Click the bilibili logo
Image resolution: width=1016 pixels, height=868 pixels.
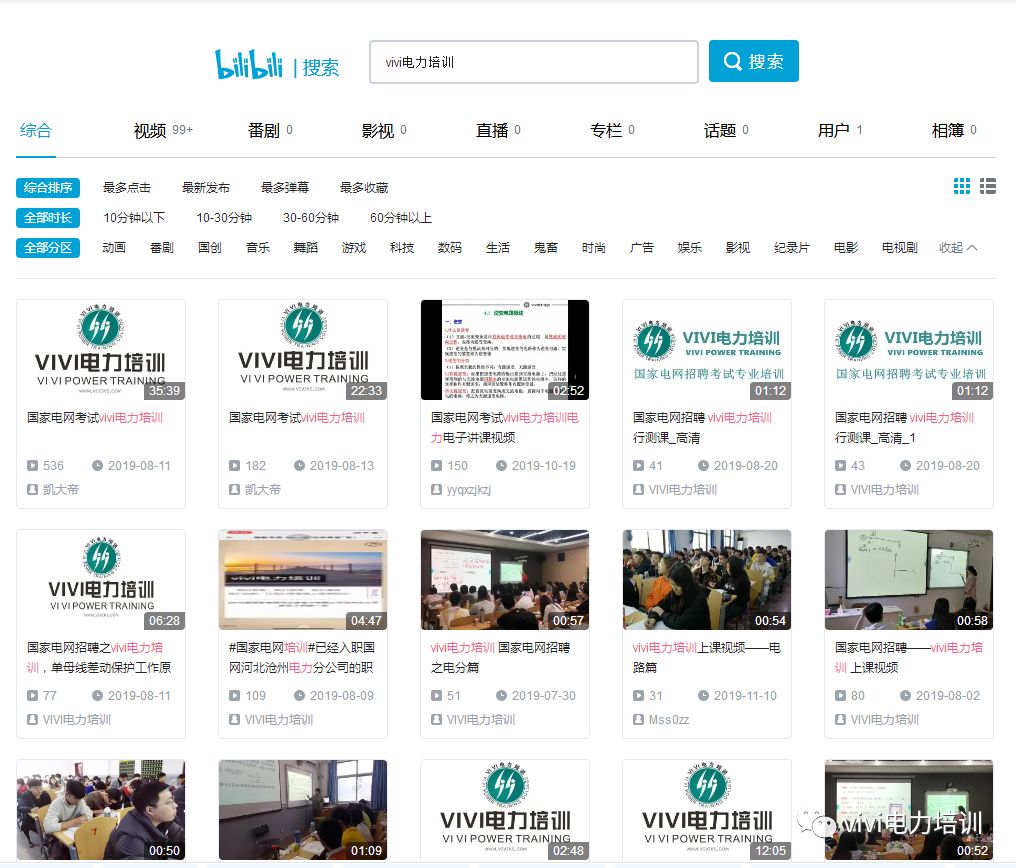249,63
